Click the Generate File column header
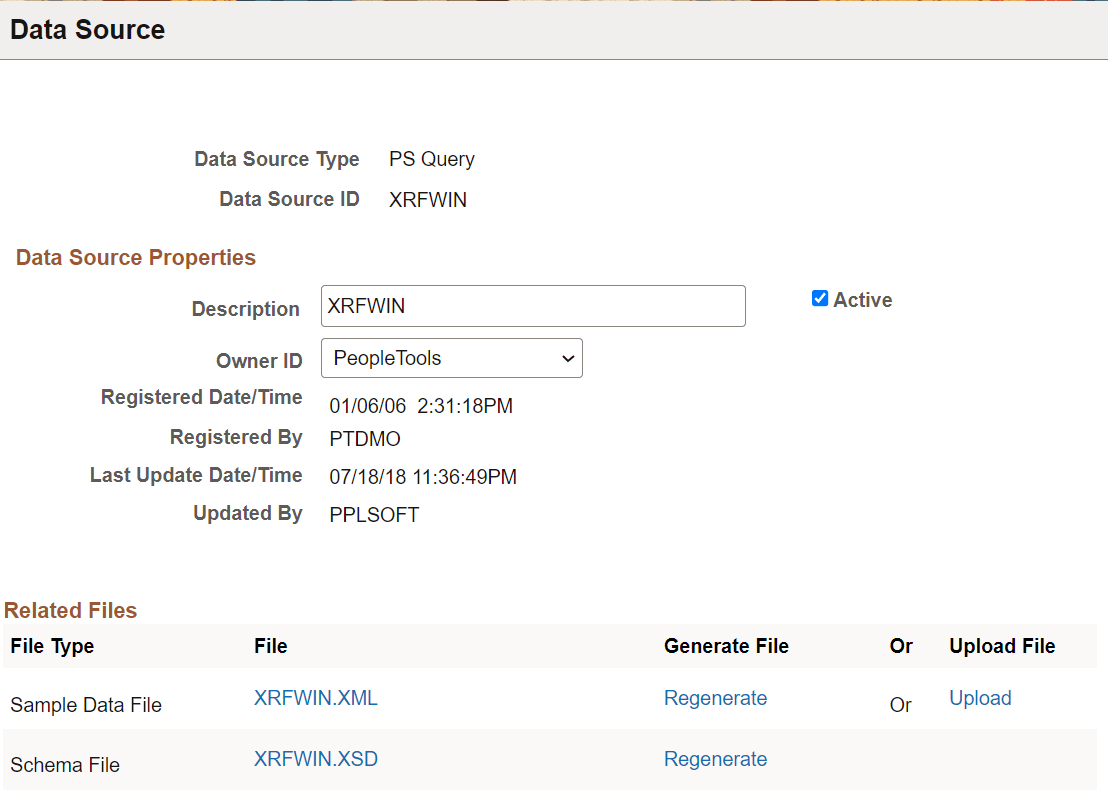The width and height of the screenshot is (1108, 799). click(726, 646)
